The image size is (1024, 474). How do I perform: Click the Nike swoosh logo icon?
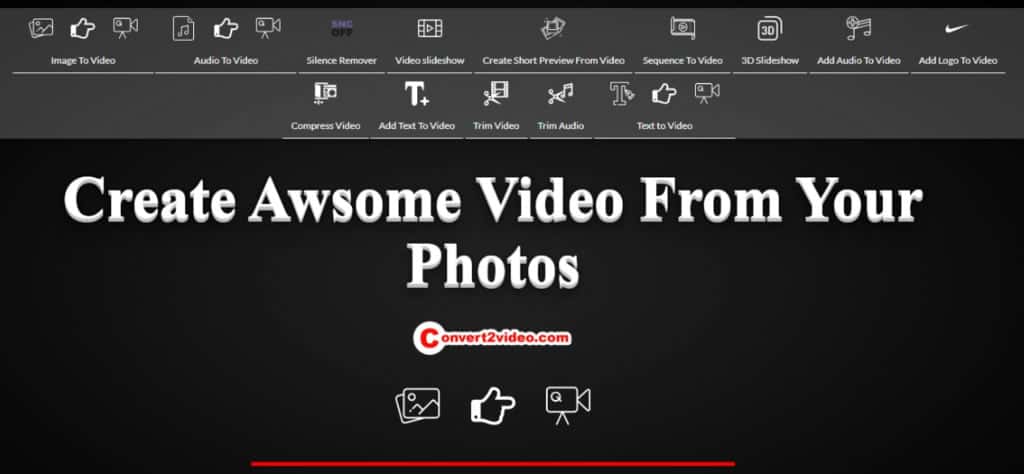pyautogui.click(x=957, y=28)
